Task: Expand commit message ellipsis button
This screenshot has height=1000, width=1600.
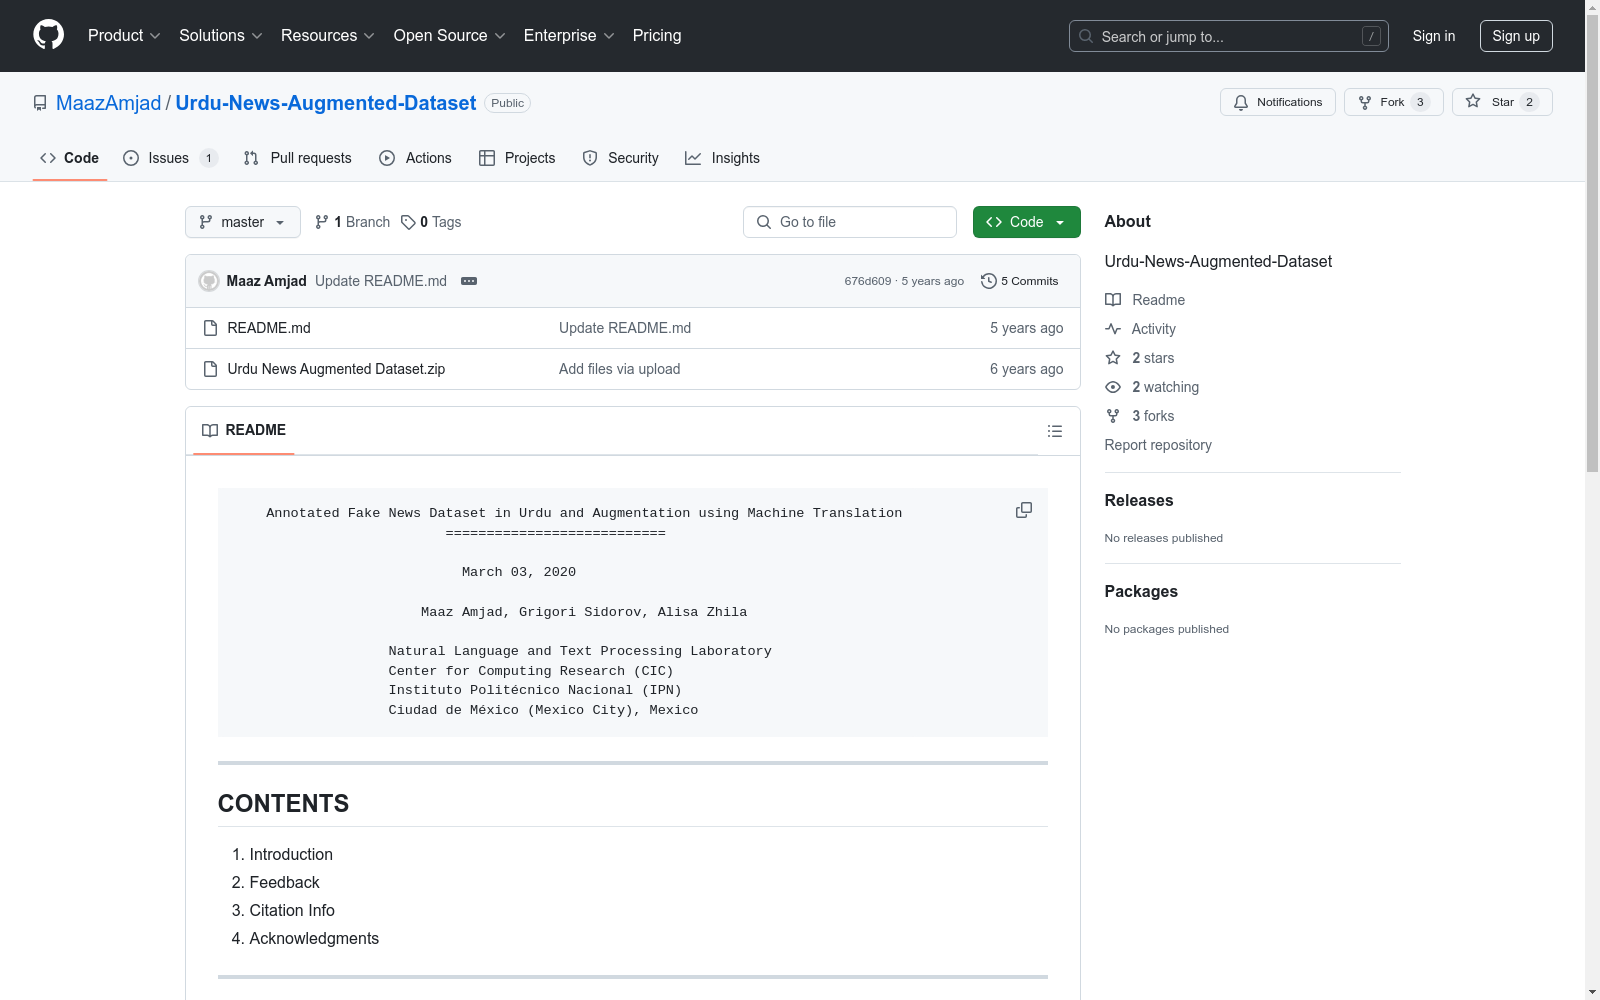Action: tap(469, 281)
